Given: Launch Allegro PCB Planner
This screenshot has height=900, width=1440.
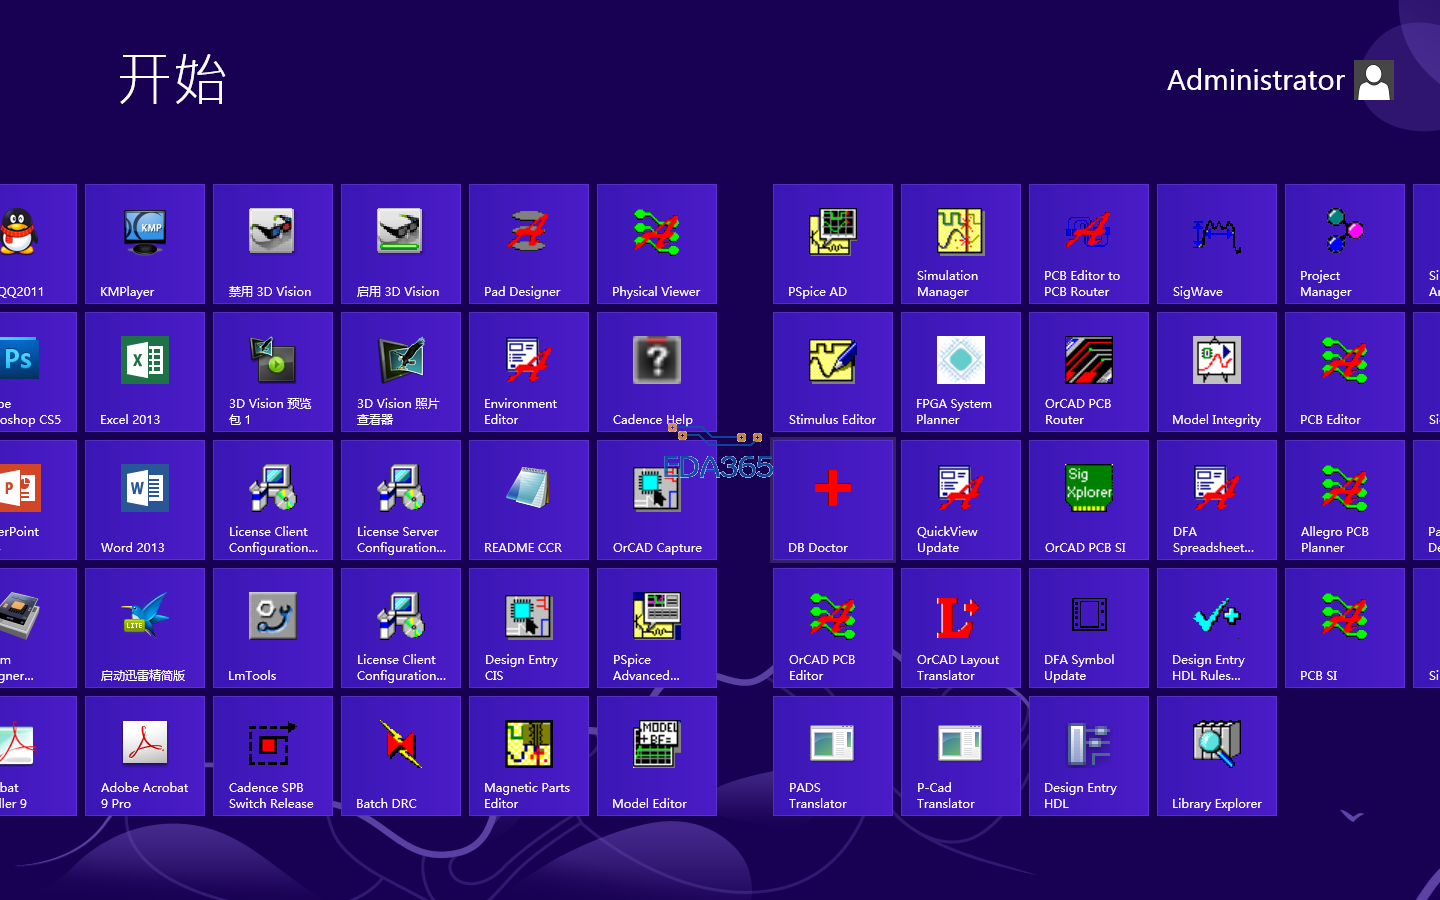Looking at the screenshot, I should point(1345,500).
